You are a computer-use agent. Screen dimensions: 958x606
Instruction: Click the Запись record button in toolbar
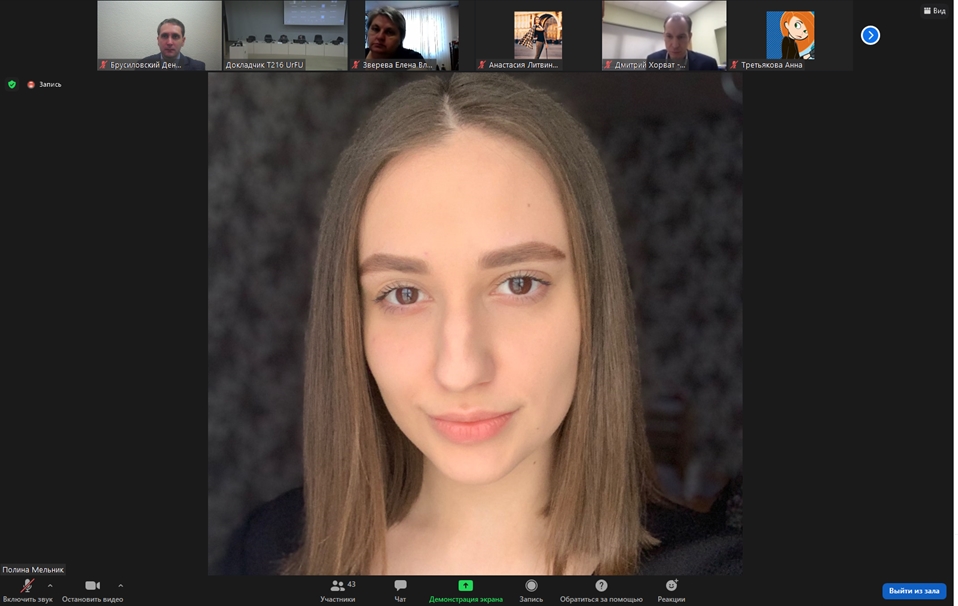[x=531, y=591]
